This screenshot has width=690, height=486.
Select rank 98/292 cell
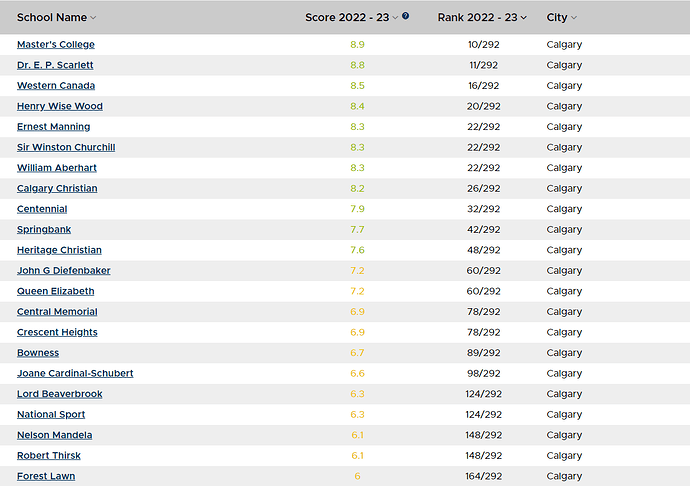tap(484, 373)
